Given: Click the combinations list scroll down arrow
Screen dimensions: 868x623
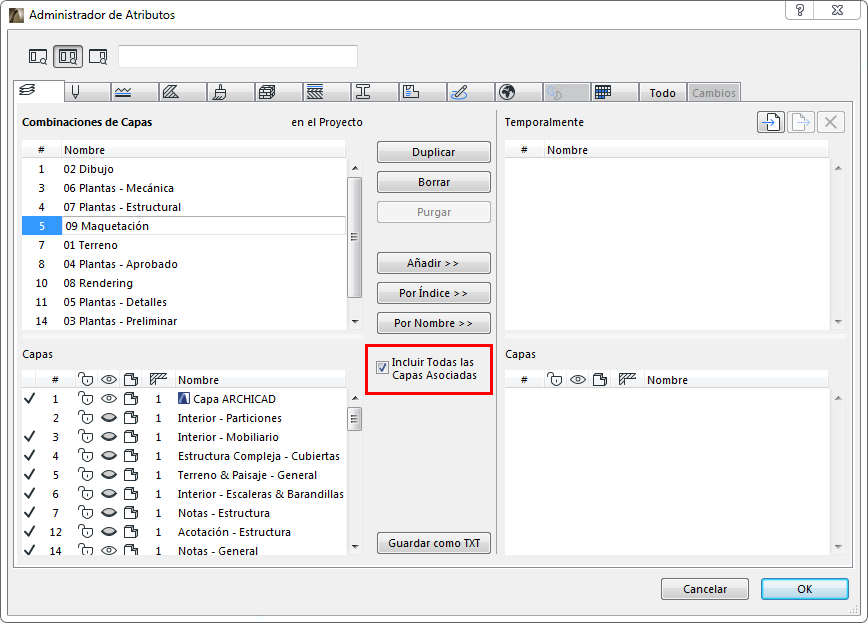Looking at the screenshot, I should click(355, 322).
